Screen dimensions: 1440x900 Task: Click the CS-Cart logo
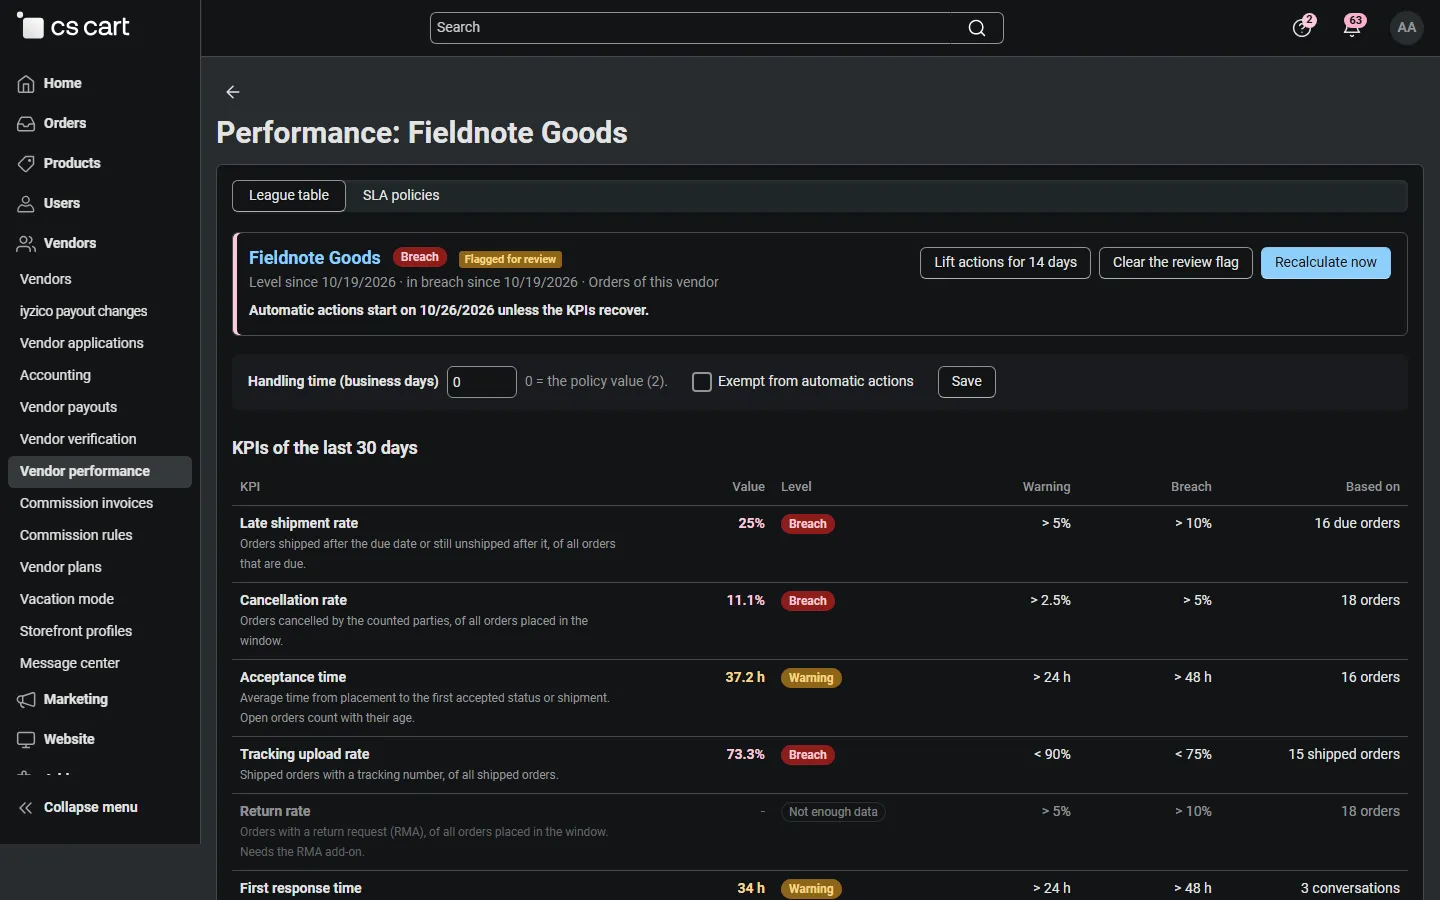tap(73, 27)
